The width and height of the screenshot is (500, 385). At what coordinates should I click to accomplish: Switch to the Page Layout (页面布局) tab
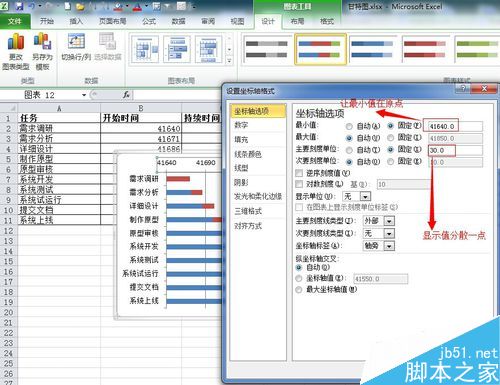112,21
